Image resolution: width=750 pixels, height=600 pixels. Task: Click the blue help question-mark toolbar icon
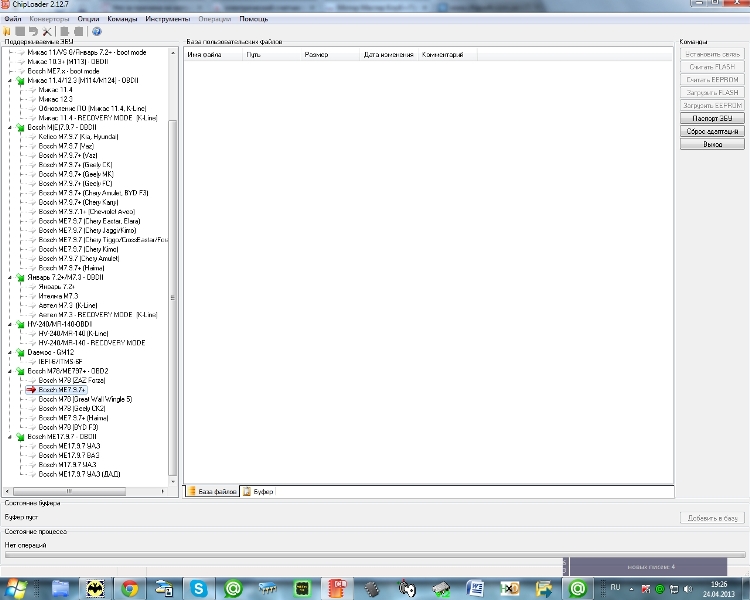tap(96, 31)
